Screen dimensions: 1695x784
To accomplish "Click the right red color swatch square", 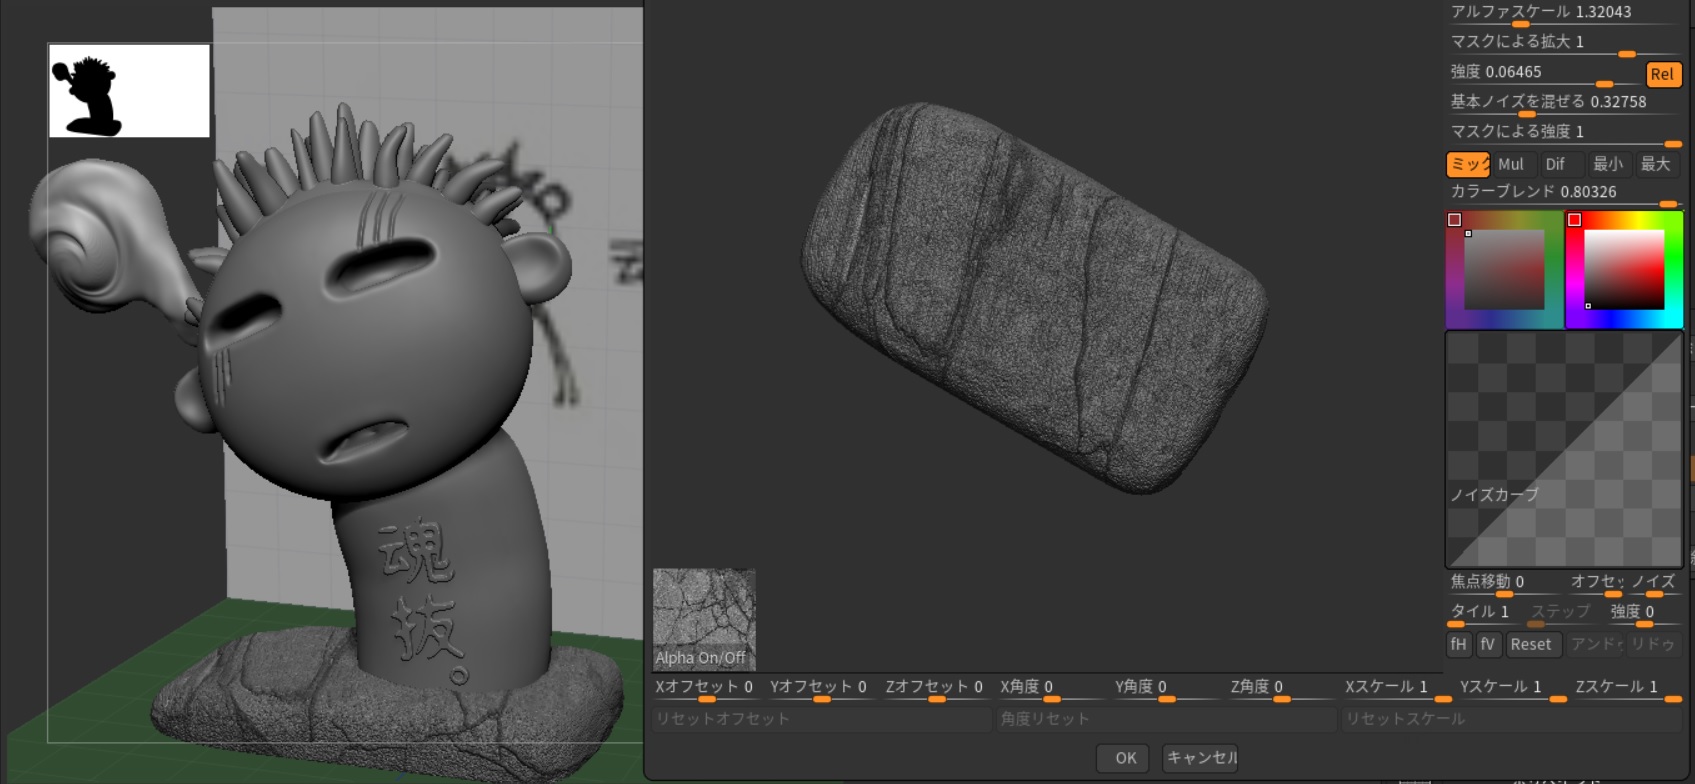I will tap(1574, 220).
